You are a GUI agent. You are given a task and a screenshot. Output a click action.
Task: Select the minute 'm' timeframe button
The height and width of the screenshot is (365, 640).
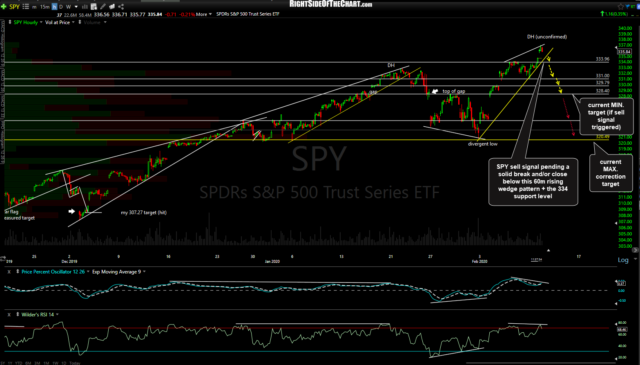point(34,7)
